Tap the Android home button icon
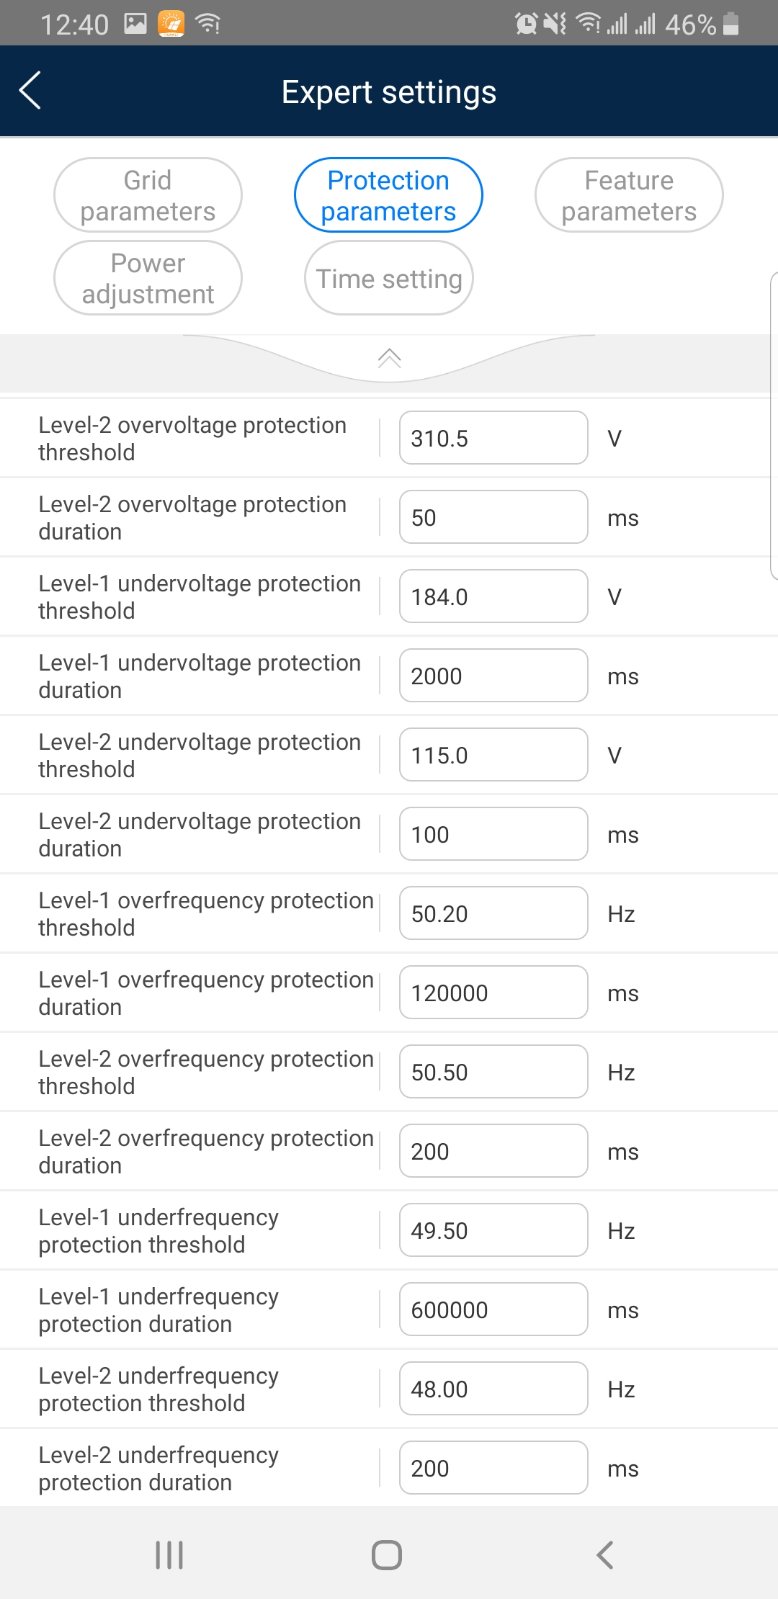778x1599 pixels. pos(387,1554)
